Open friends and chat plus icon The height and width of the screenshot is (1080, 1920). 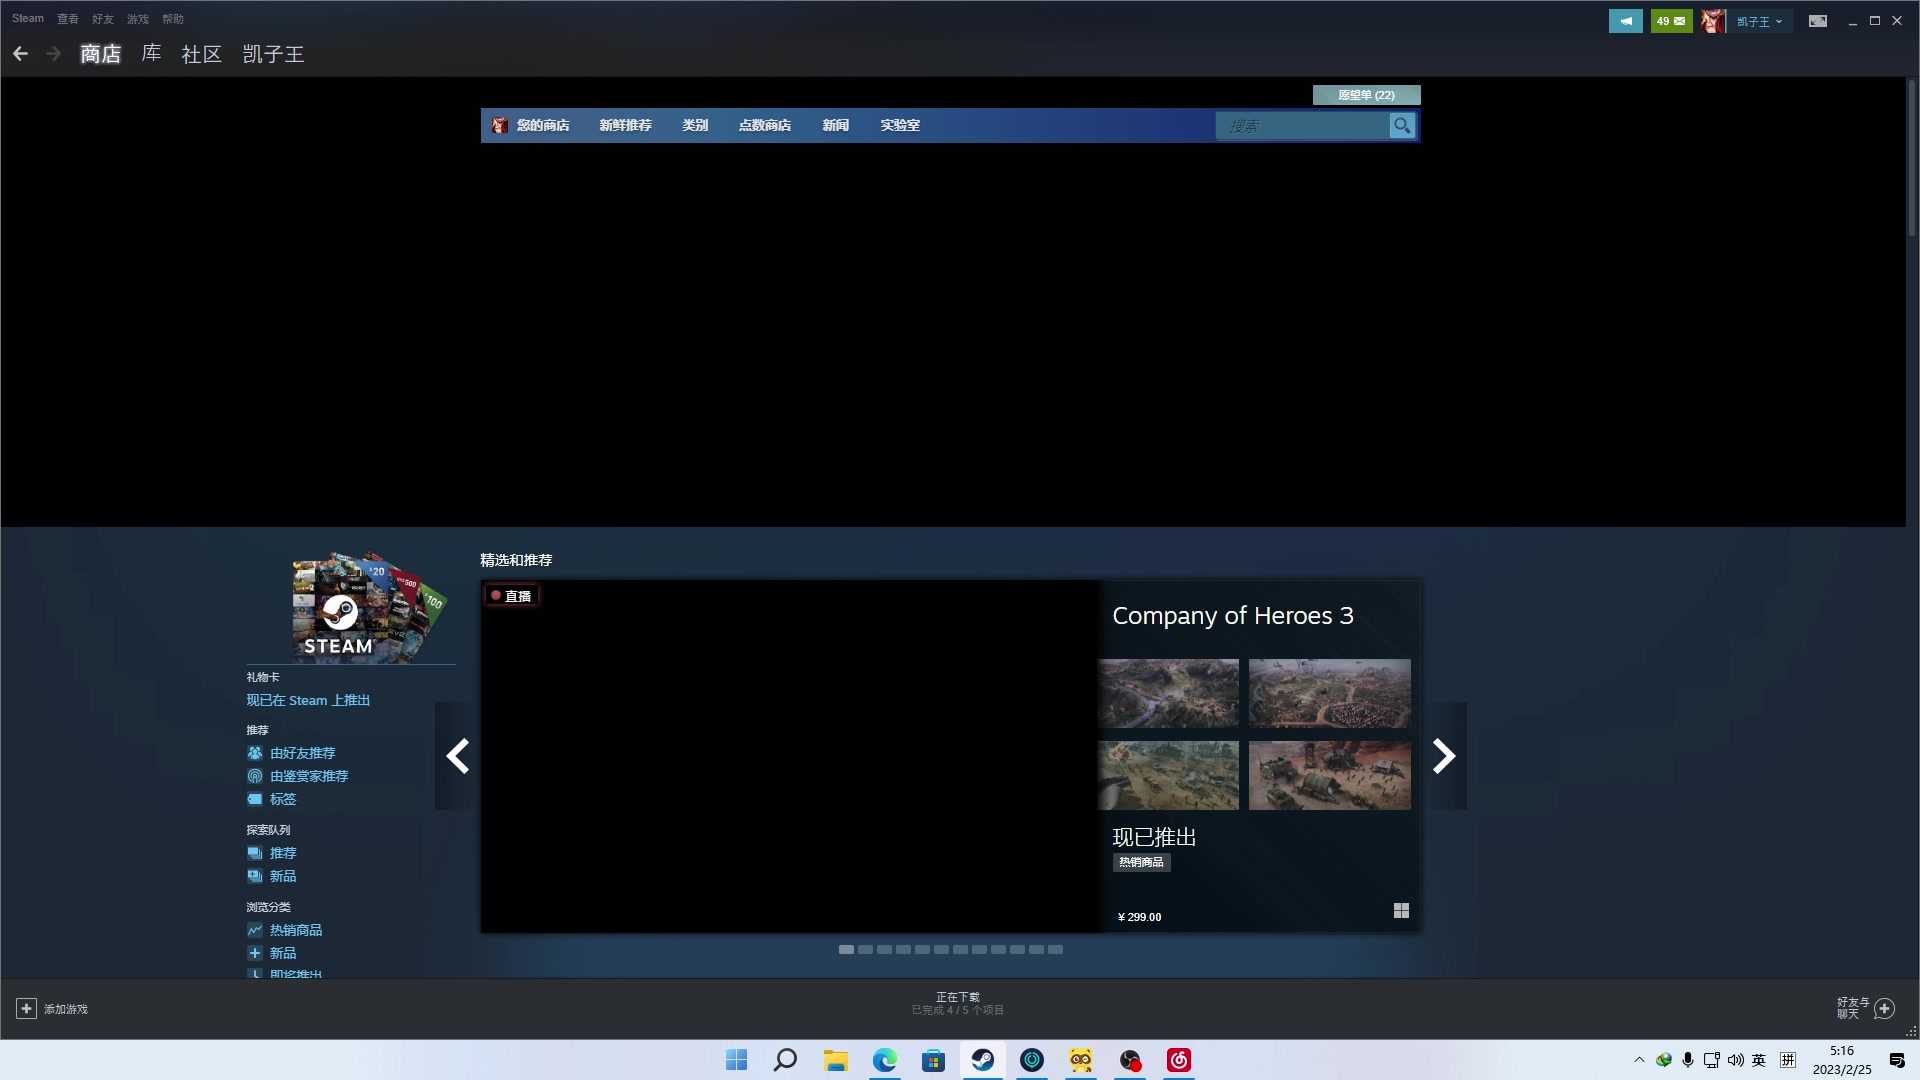pos(1884,1008)
